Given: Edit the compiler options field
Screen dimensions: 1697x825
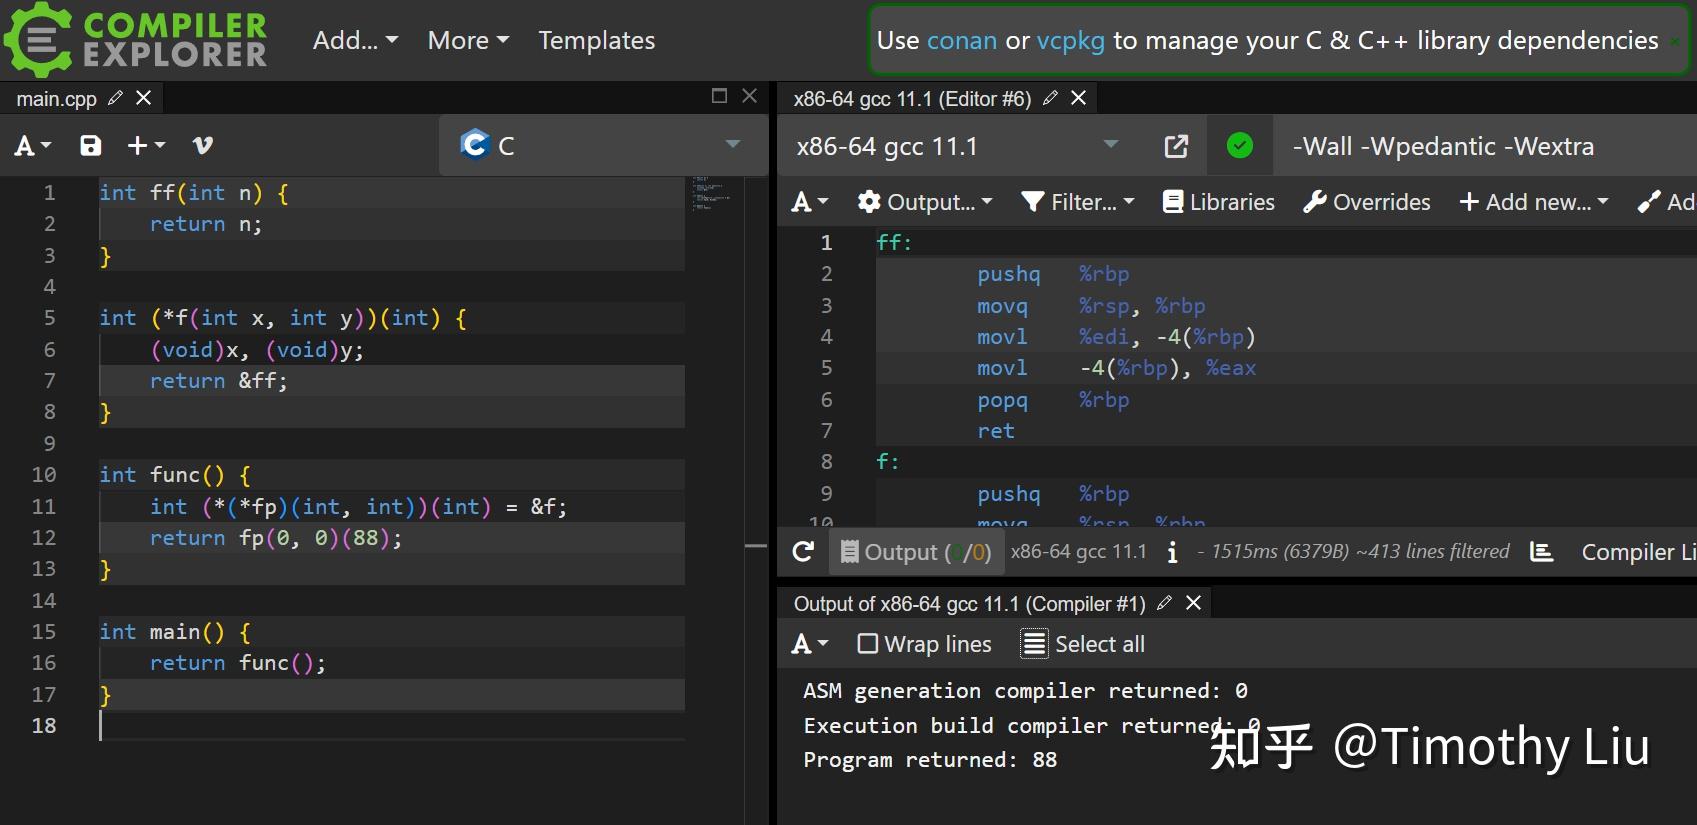Looking at the screenshot, I should tap(1485, 146).
